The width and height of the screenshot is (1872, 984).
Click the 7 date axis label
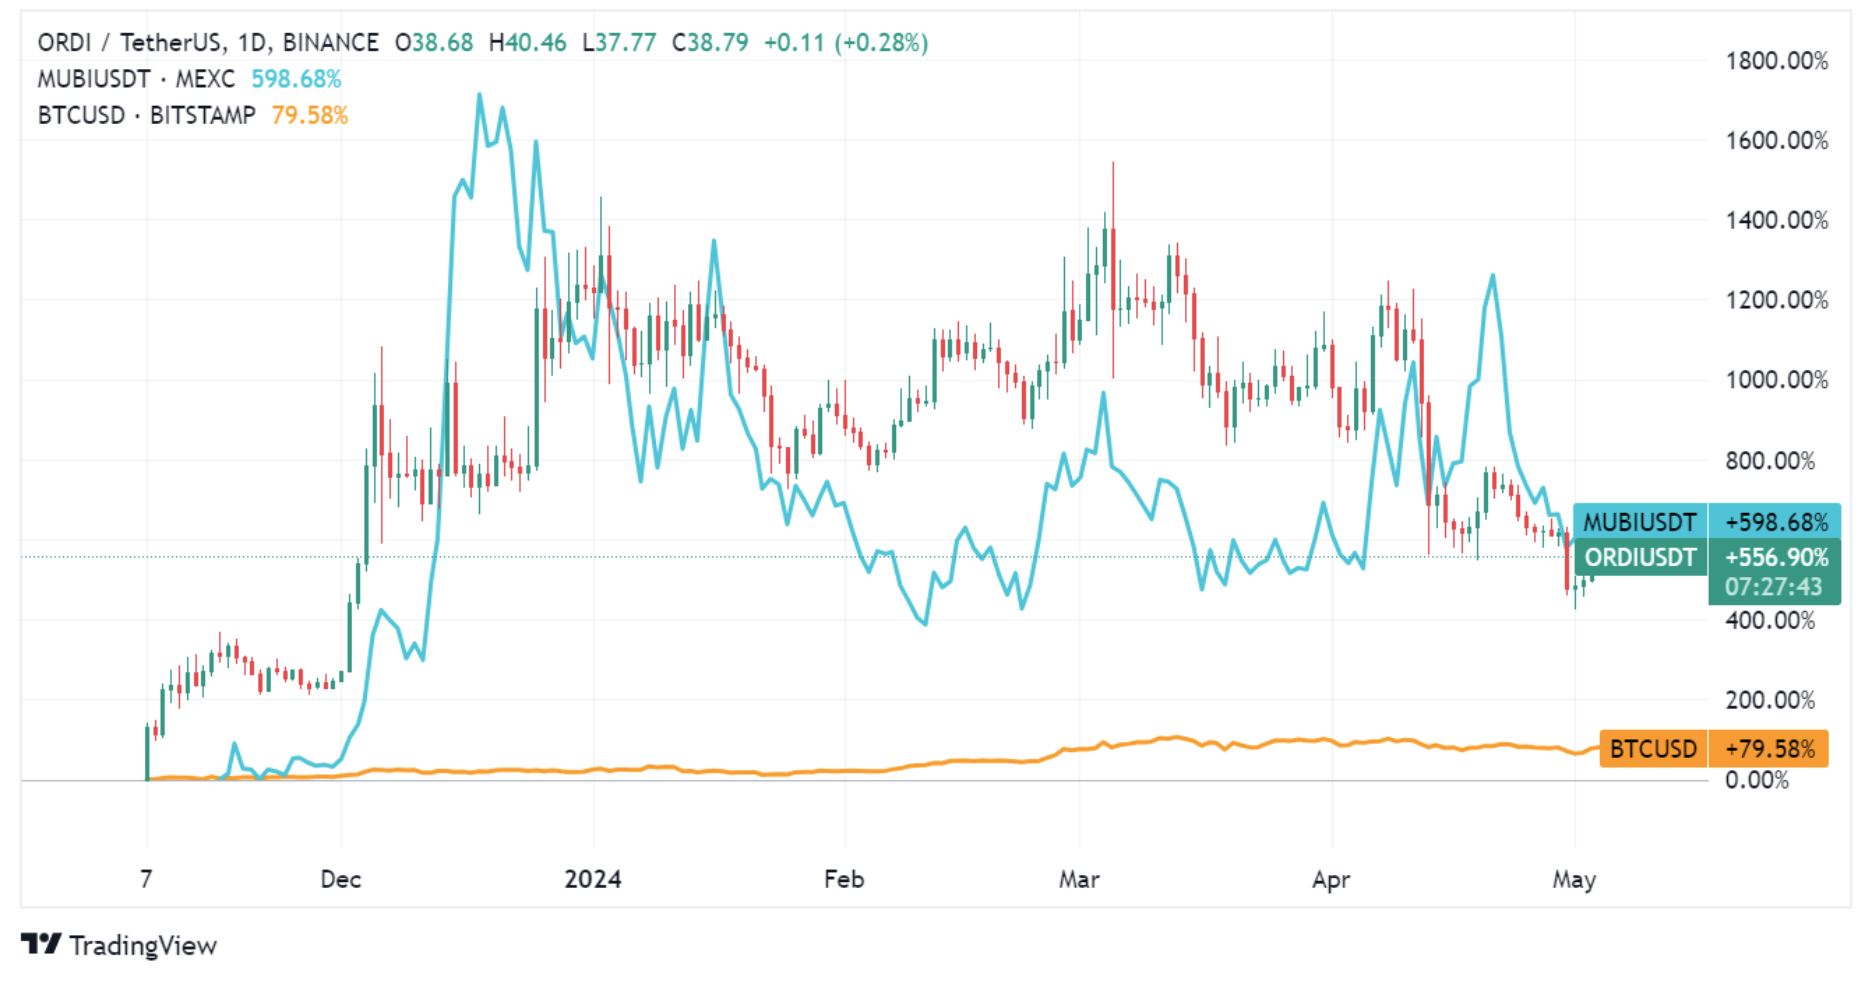[147, 879]
